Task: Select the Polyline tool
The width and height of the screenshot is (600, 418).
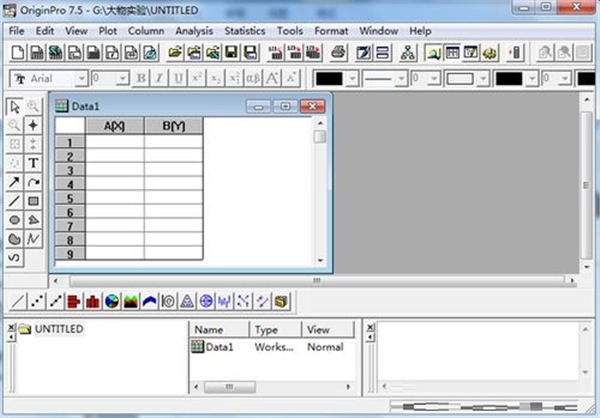Action: pos(33,239)
